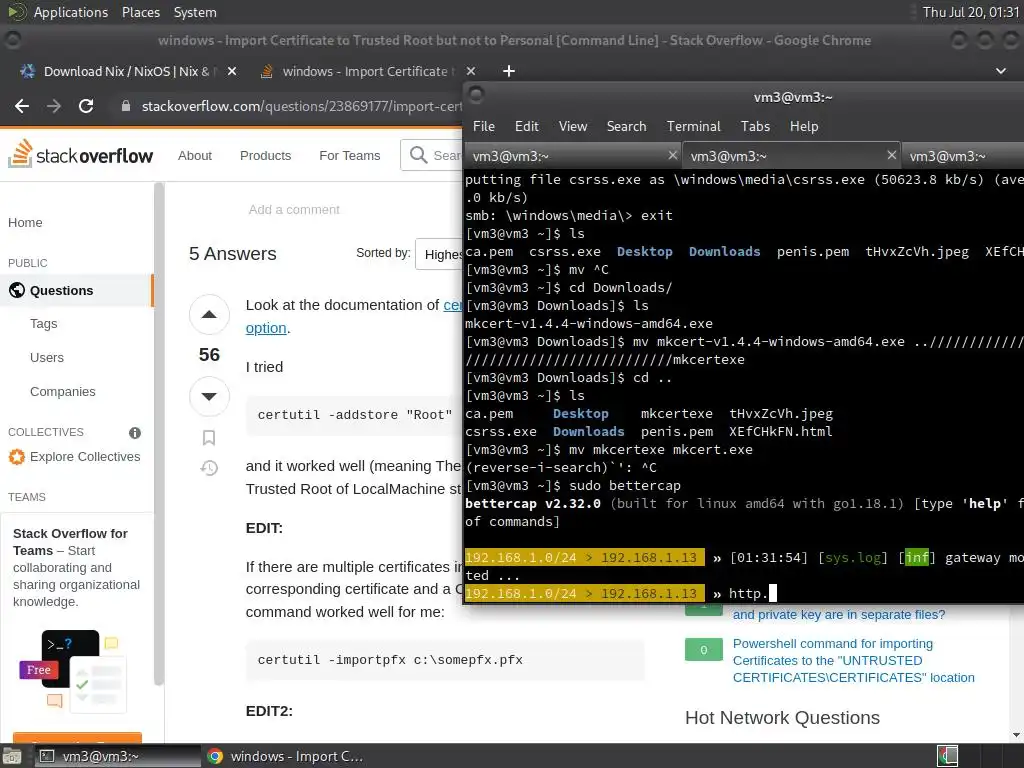Screen dimensions: 1024x768
Task: Close the Download Nix tab
Action: (x=232, y=71)
